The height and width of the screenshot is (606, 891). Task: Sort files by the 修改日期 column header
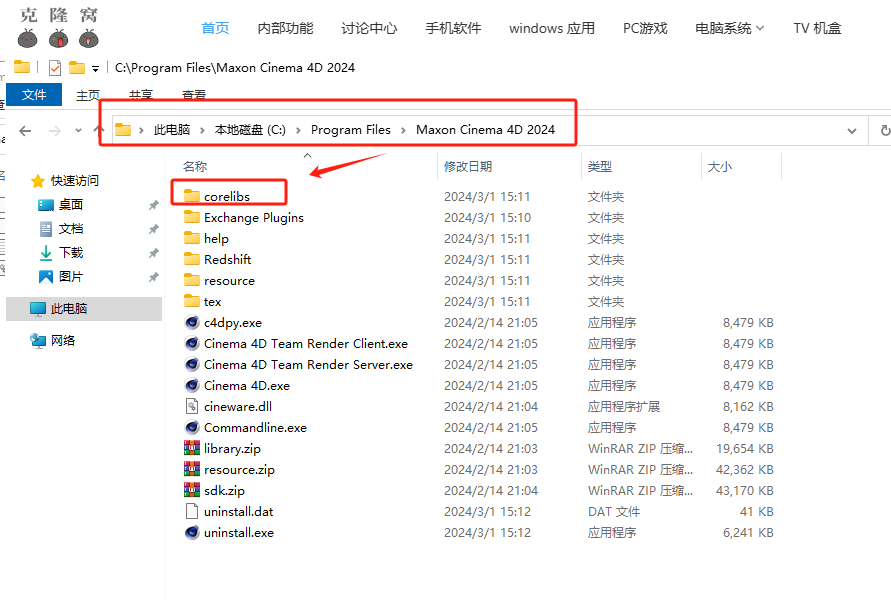[468, 167]
